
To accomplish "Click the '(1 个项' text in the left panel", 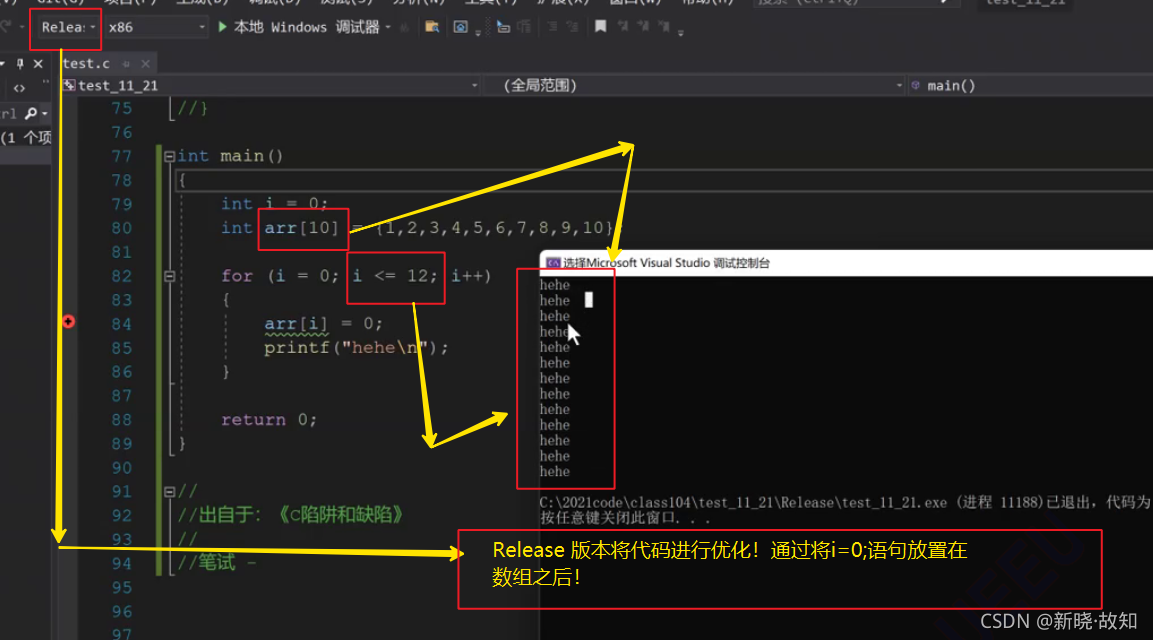I will (x=26, y=138).
